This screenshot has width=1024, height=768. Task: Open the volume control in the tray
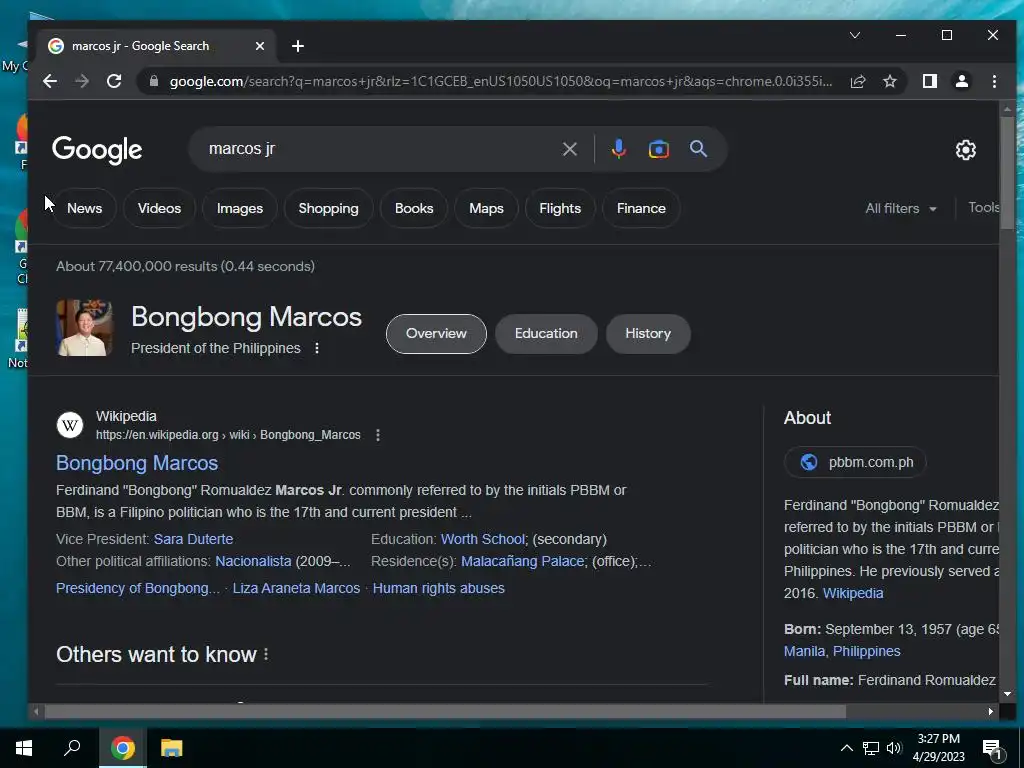click(894, 748)
